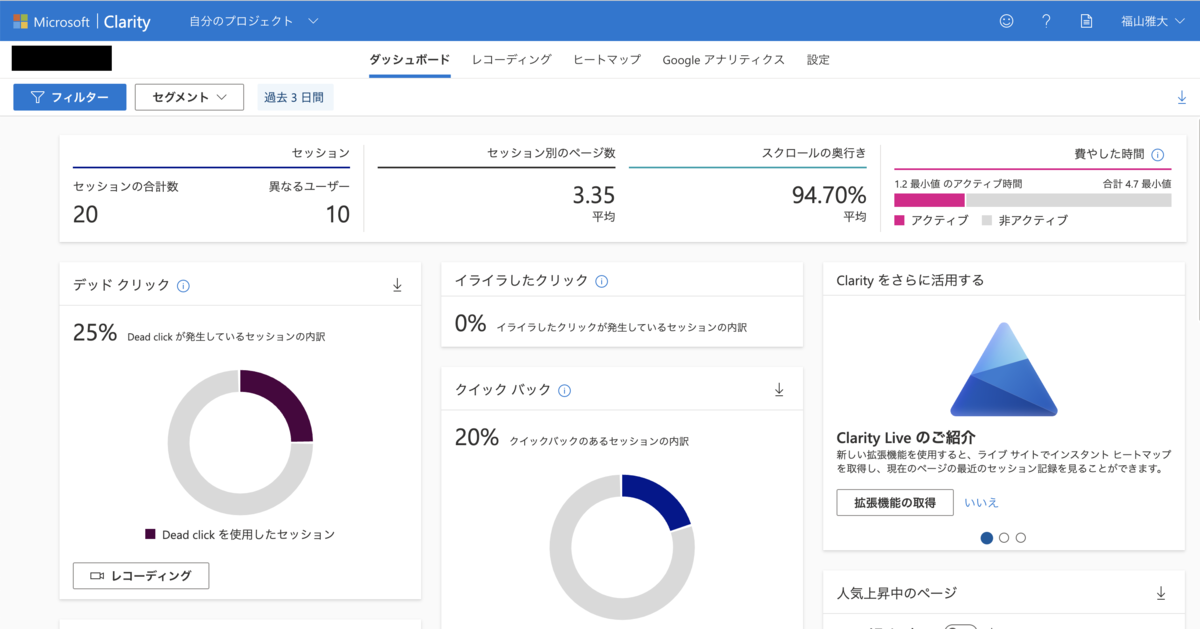Download the クイック バック card data

point(779,390)
